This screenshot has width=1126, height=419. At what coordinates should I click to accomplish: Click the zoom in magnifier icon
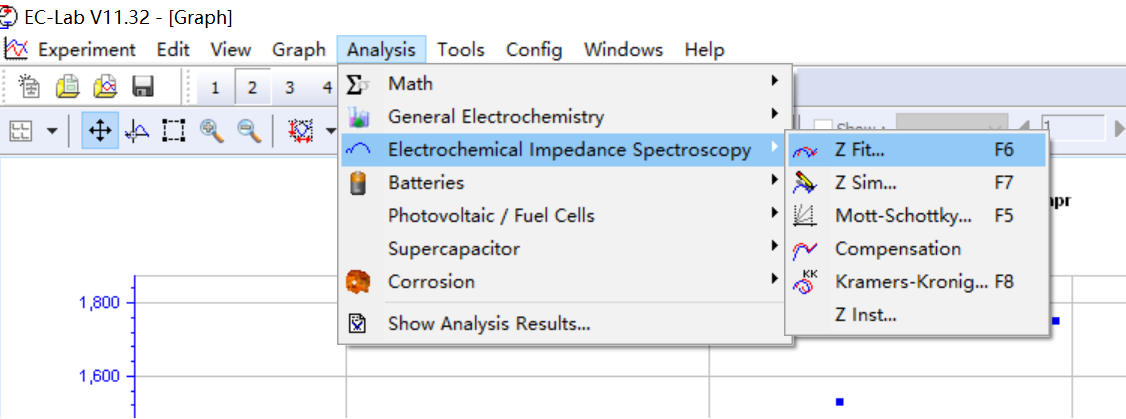point(212,131)
